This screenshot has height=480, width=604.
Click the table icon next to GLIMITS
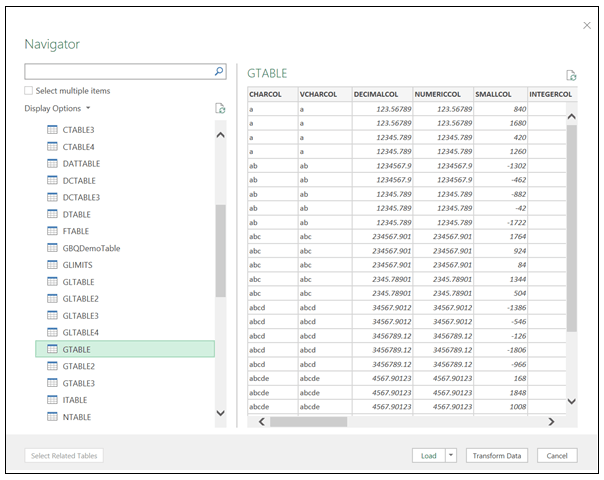pos(53,265)
